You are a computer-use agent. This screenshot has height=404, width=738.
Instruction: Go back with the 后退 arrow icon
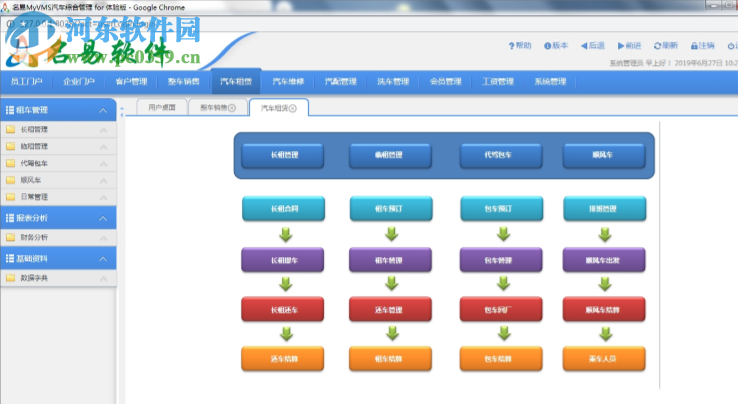[584, 46]
